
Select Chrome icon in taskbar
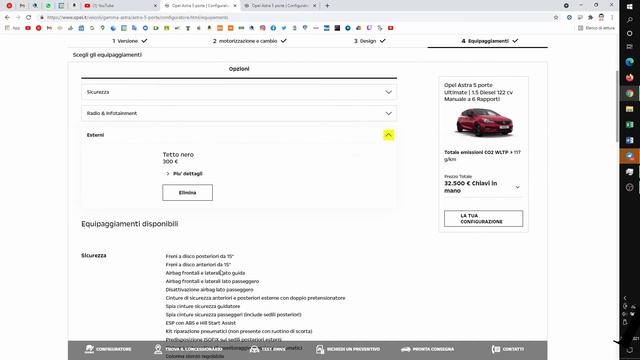coord(629,93)
